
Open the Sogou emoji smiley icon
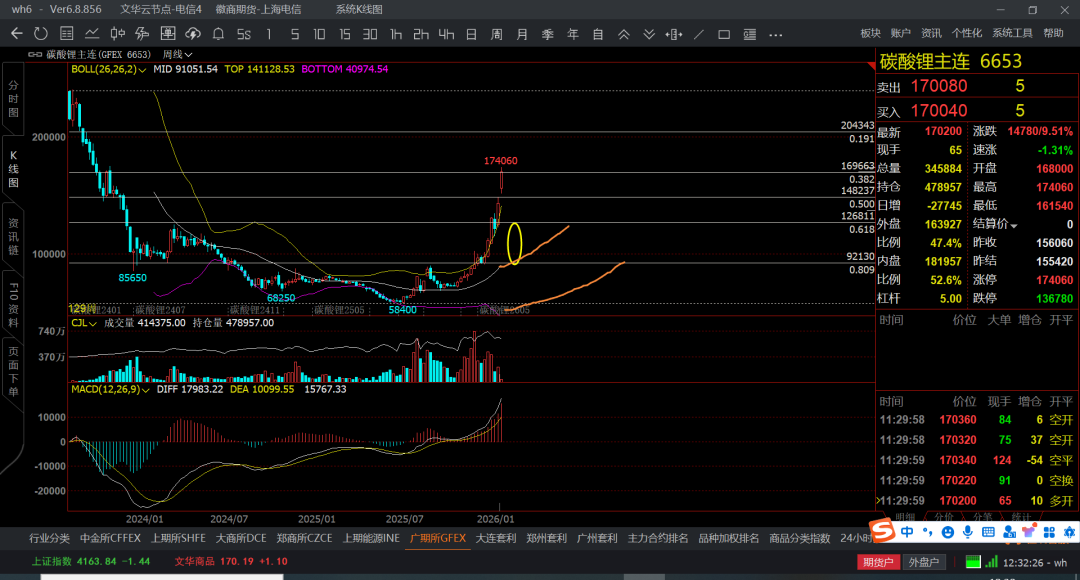(x=948, y=532)
